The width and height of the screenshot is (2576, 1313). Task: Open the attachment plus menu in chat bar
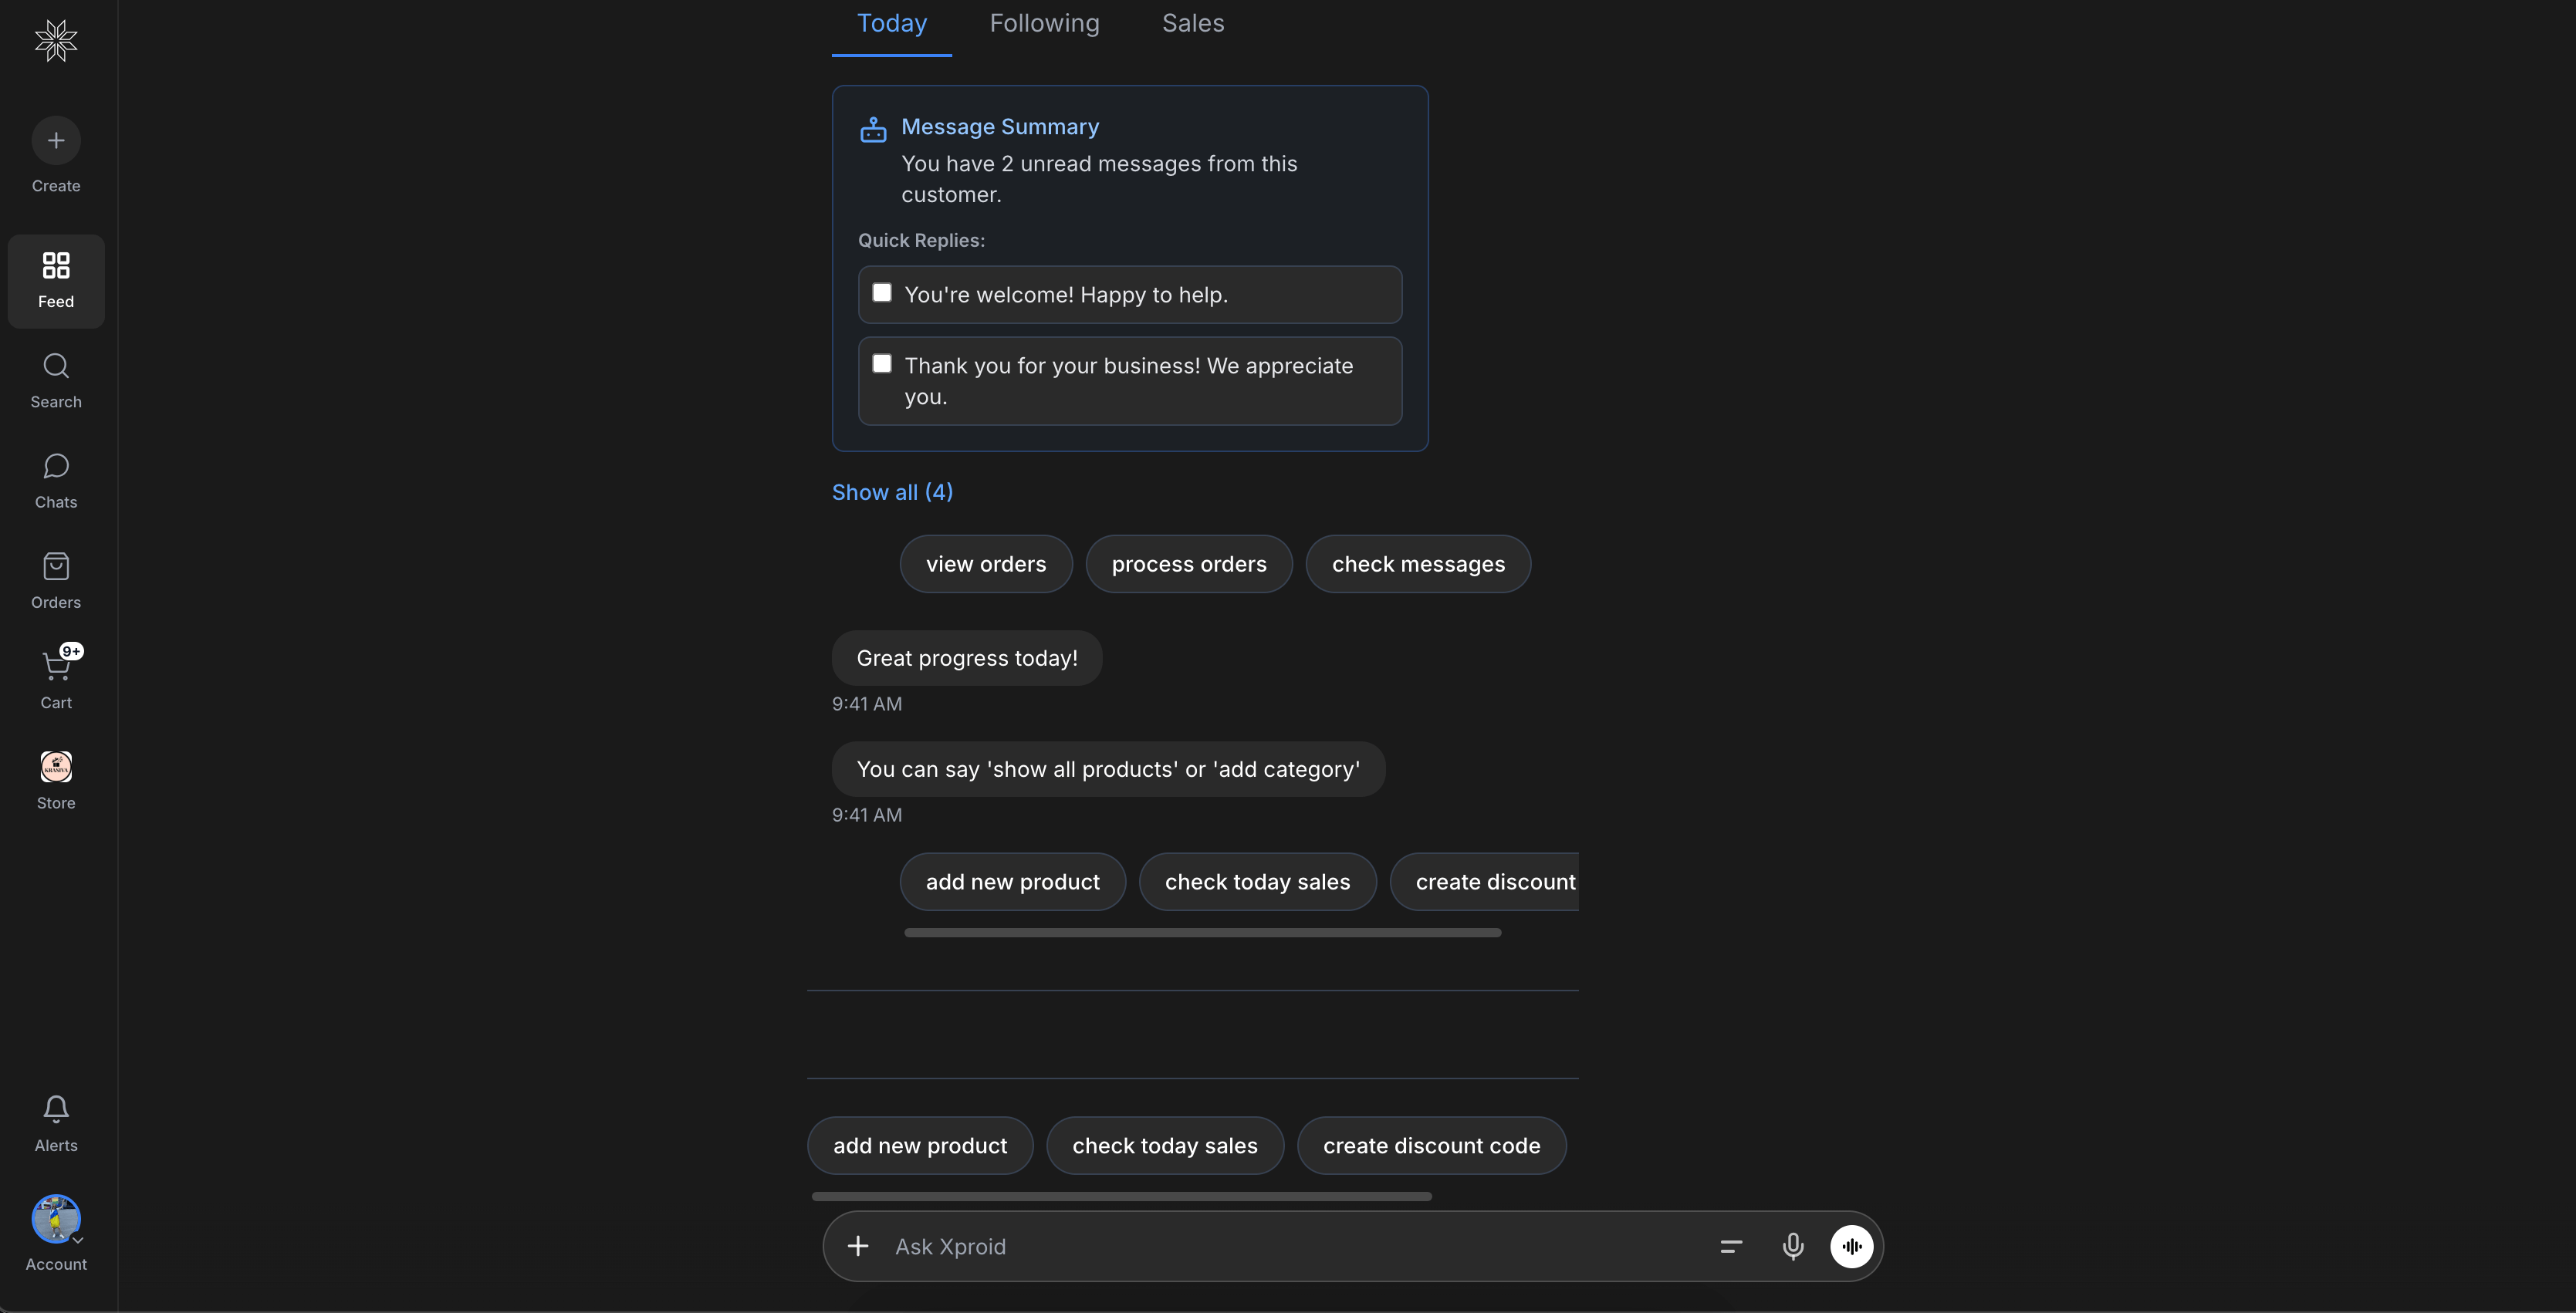click(857, 1246)
